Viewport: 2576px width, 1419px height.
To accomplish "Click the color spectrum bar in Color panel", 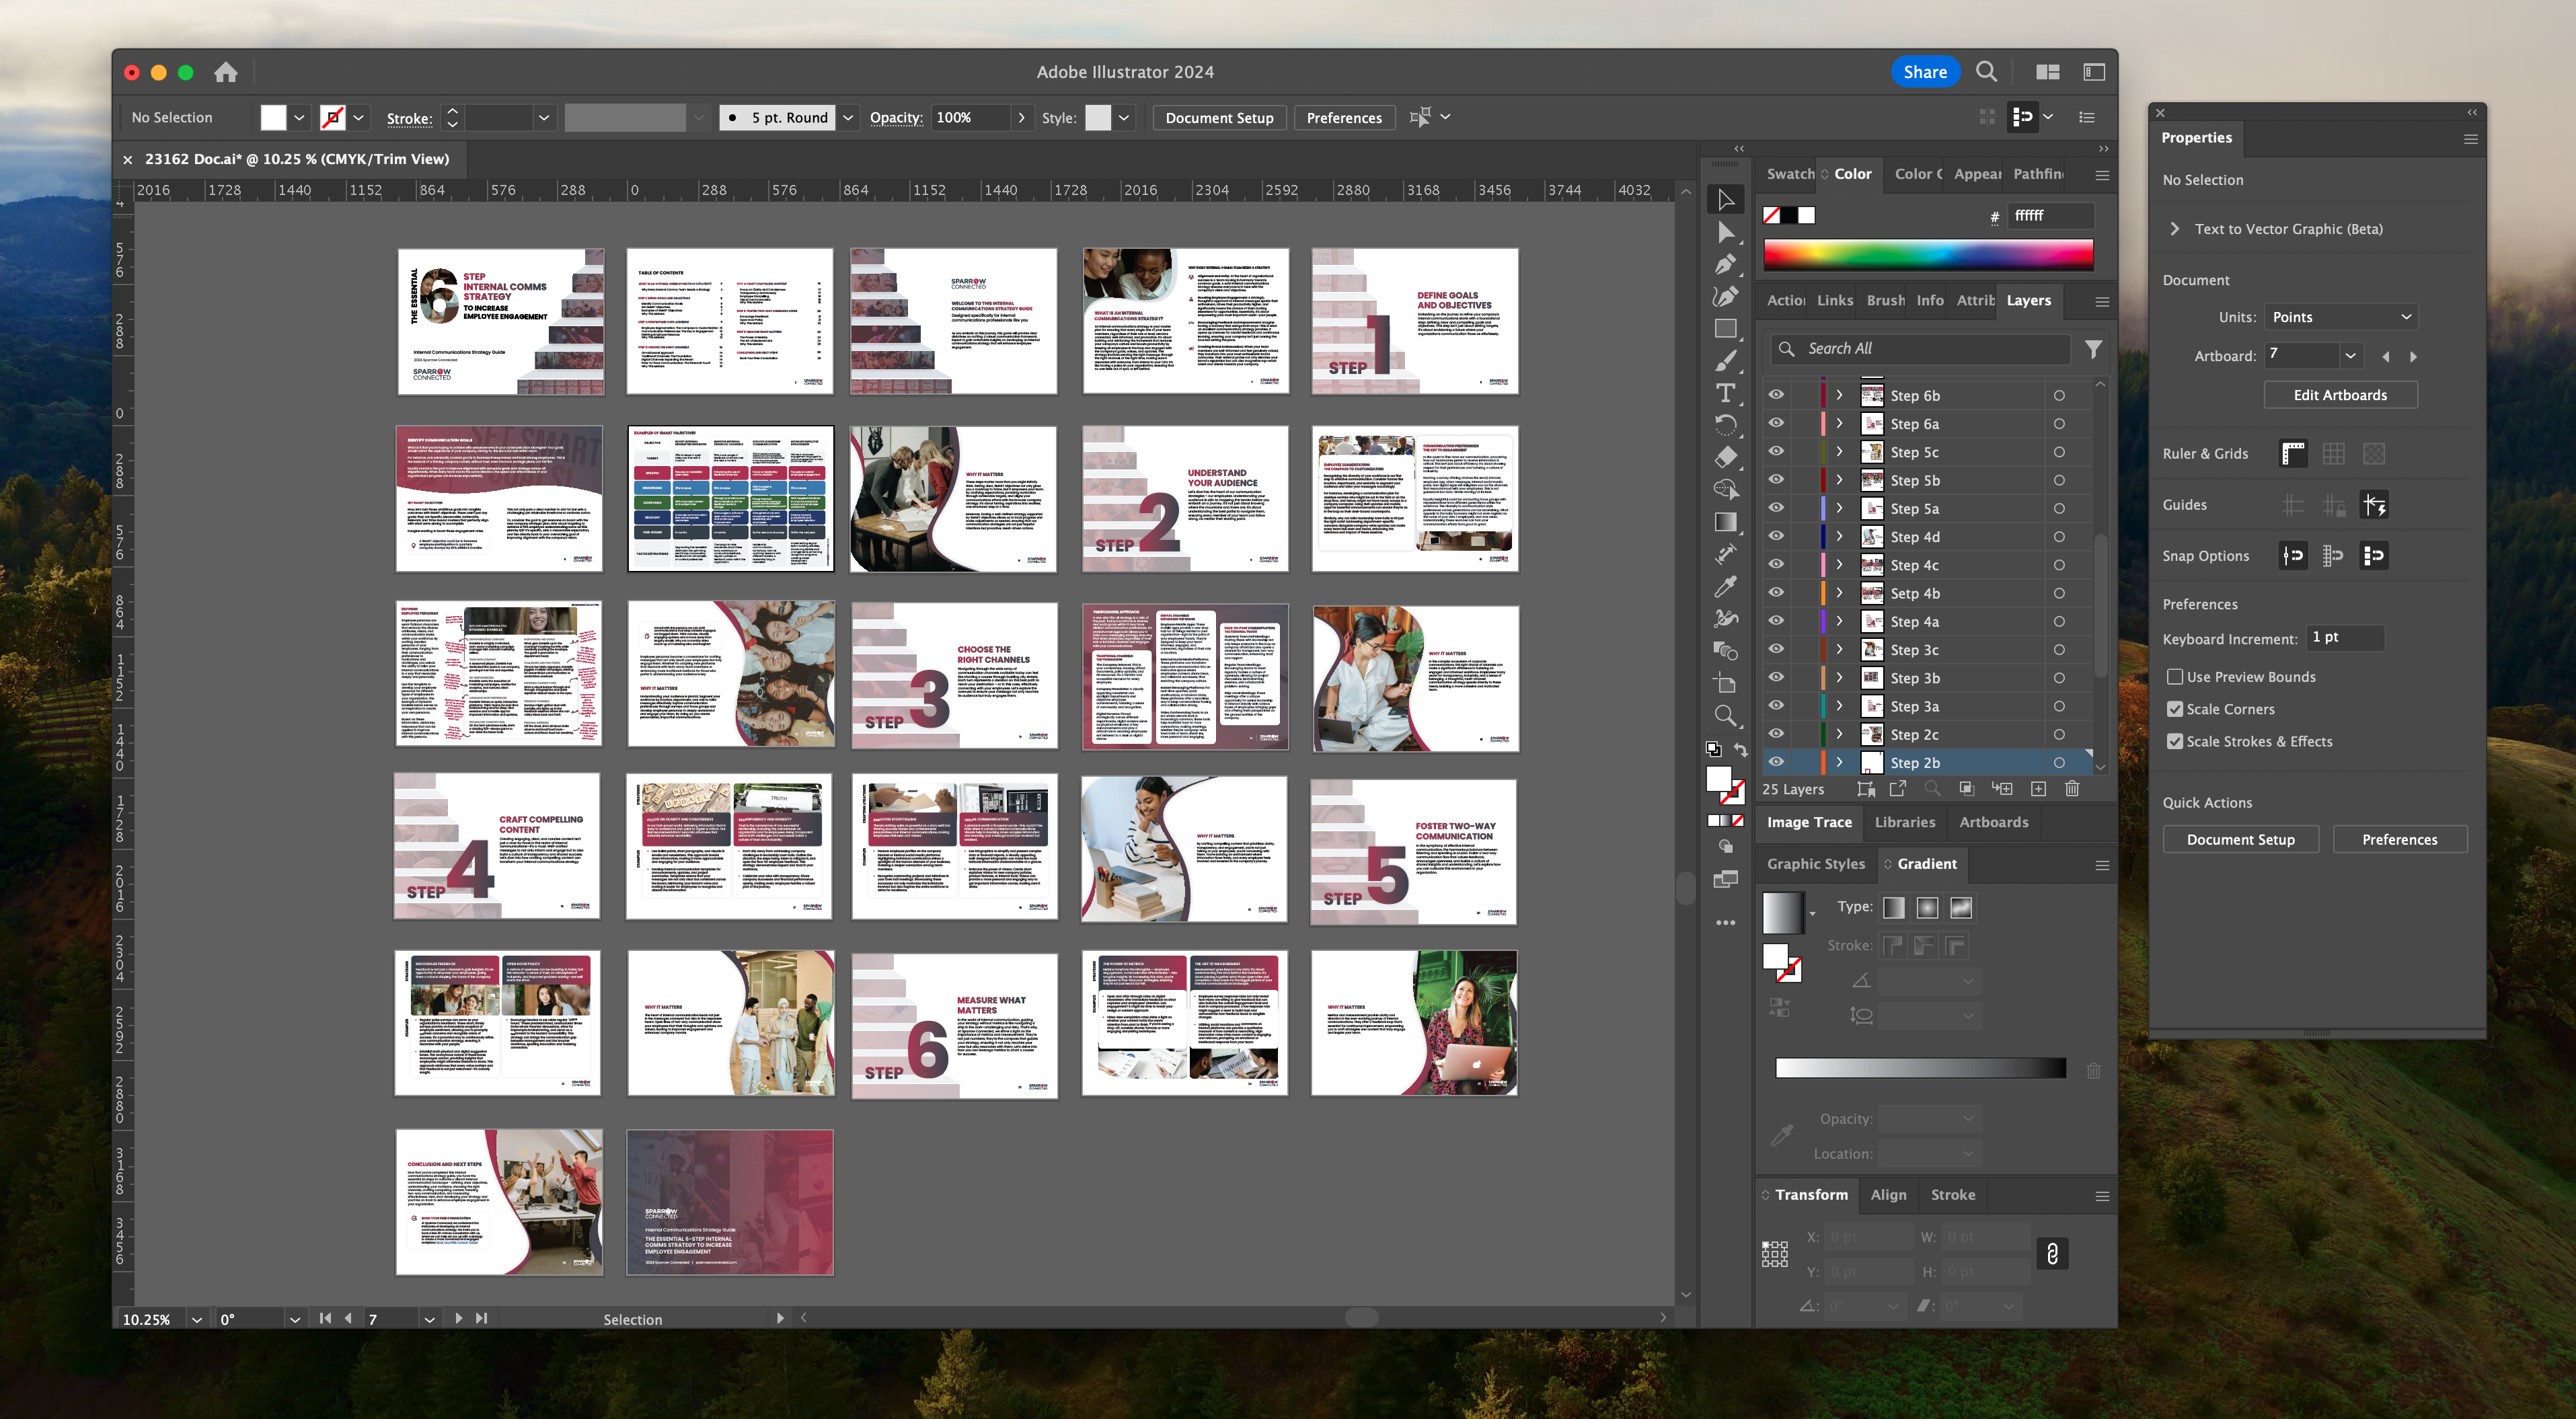I will (x=1927, y=255).
